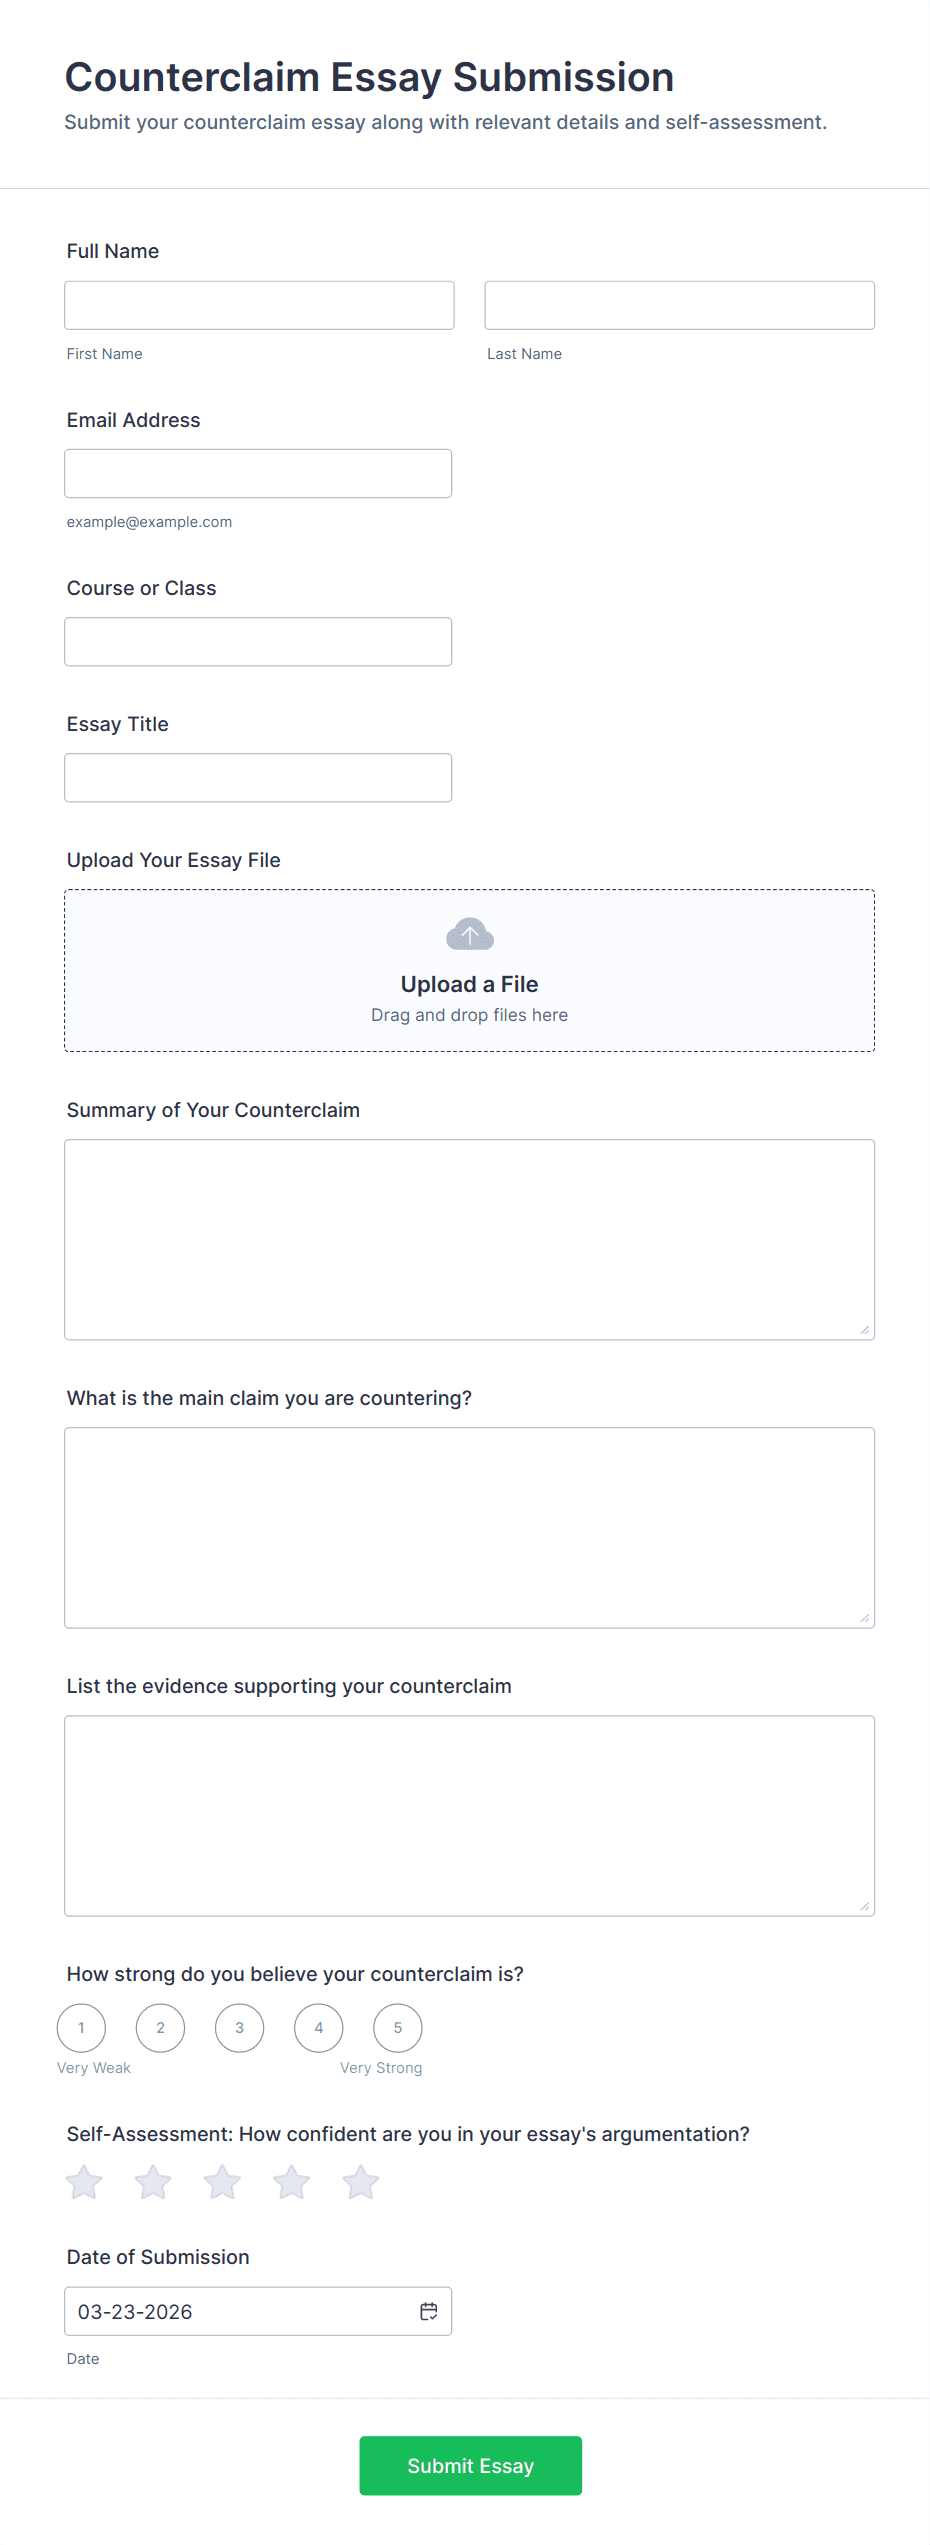Choose the third confidence star
The height and width of the screenshot is (2545, 930).
pyautogui.click(x=222, y=2182)
